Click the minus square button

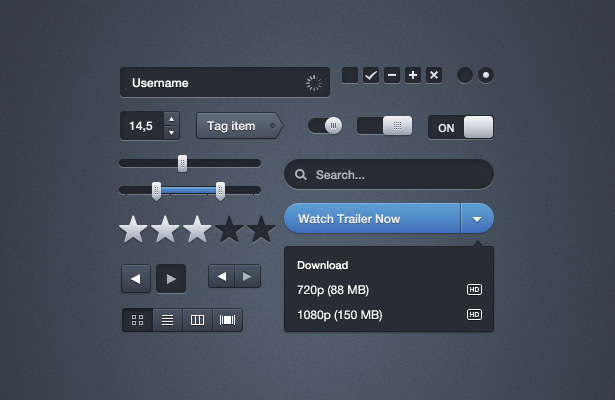point(392,75)
